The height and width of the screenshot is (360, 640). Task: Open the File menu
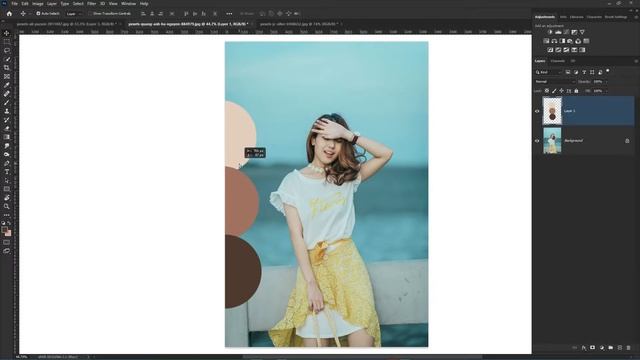pyautogui.click(x=14, y=3)
